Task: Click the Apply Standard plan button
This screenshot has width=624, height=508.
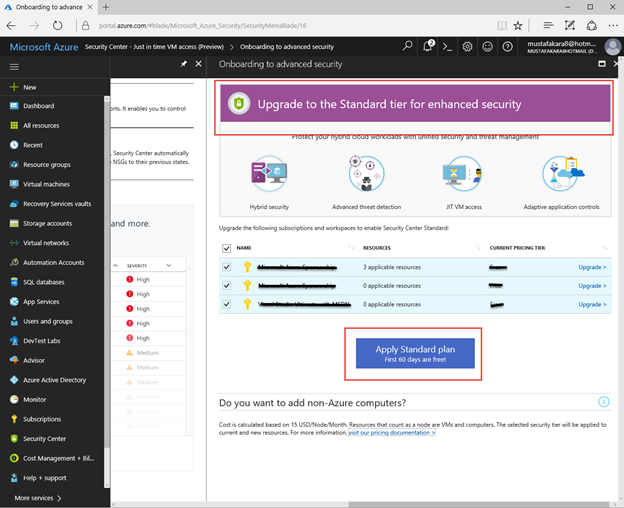Action: [x=415, y=353]
